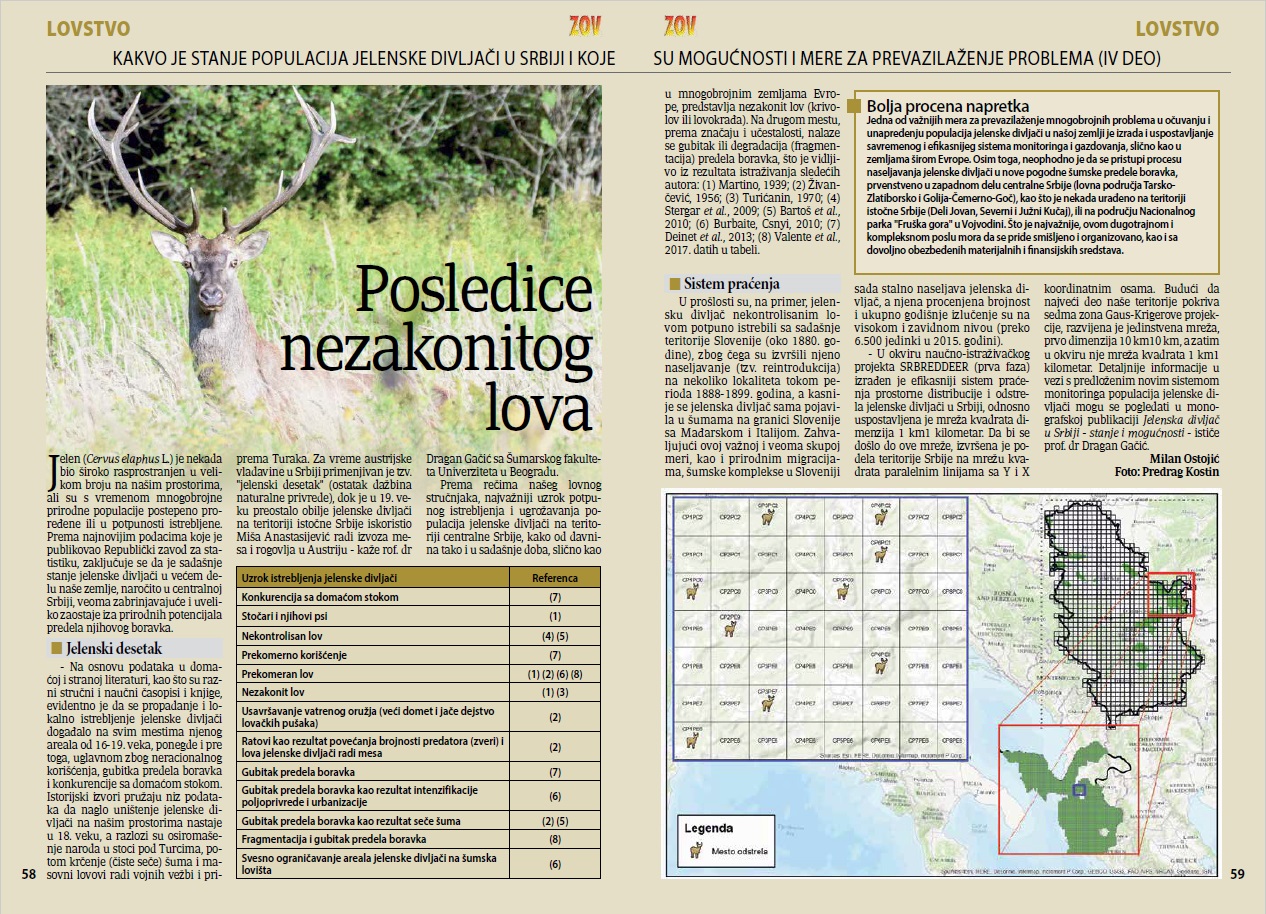
Task: Click reference '(1) (2) (6) (8)' for Prekomeran lov
Action: [x=554, y=673]
